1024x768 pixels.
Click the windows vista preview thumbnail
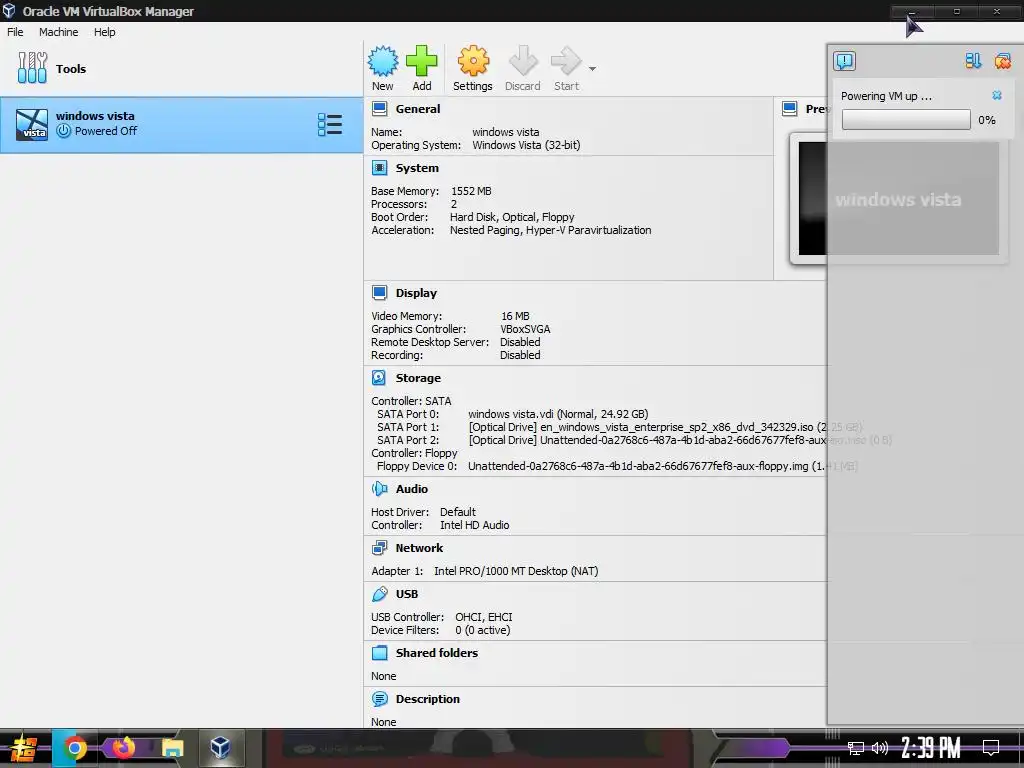coord(898,199)
